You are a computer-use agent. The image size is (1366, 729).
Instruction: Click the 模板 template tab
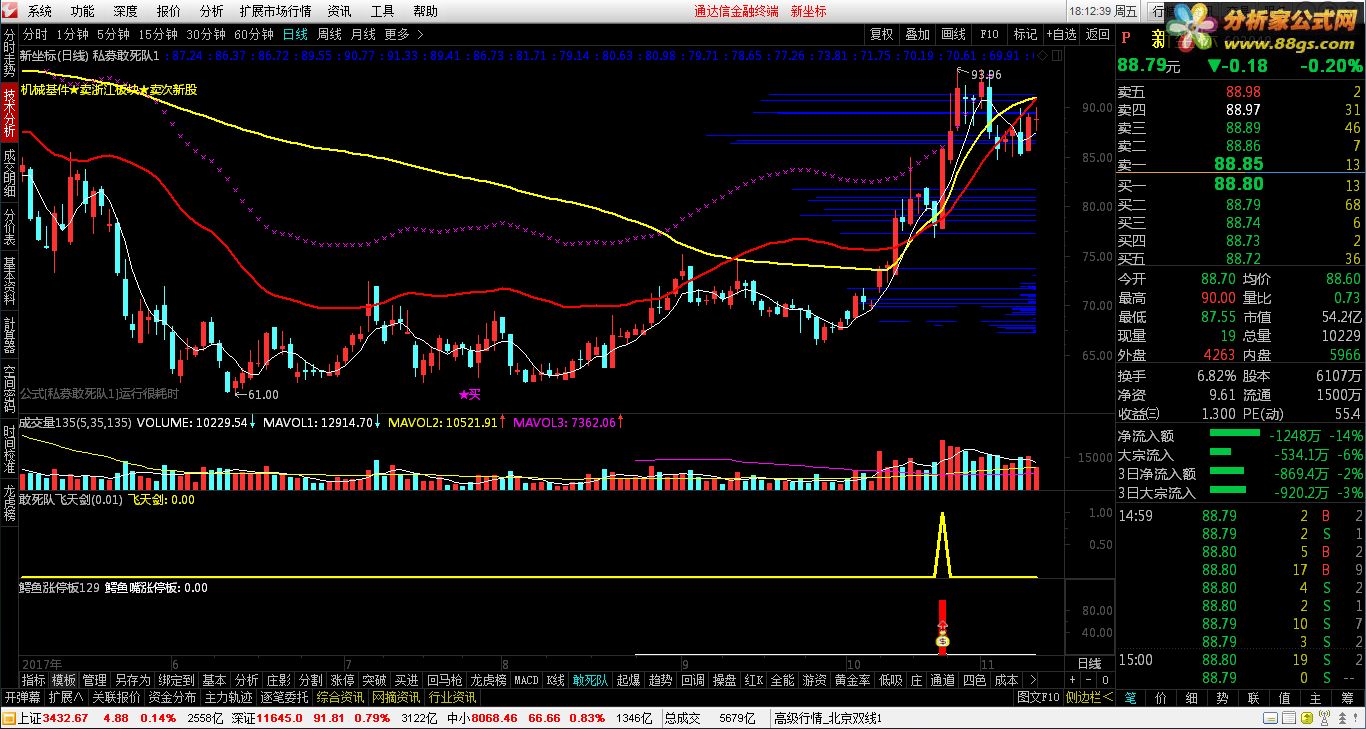pos(64,680)
